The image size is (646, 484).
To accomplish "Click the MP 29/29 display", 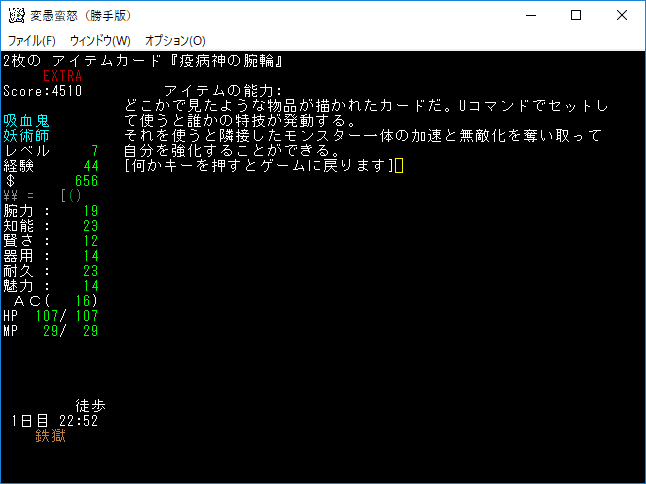I will [x=50, y=331].
